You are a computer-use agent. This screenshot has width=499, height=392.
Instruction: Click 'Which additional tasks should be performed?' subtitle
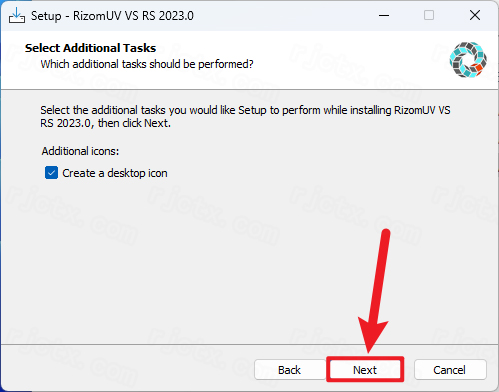tap(147, 64)
